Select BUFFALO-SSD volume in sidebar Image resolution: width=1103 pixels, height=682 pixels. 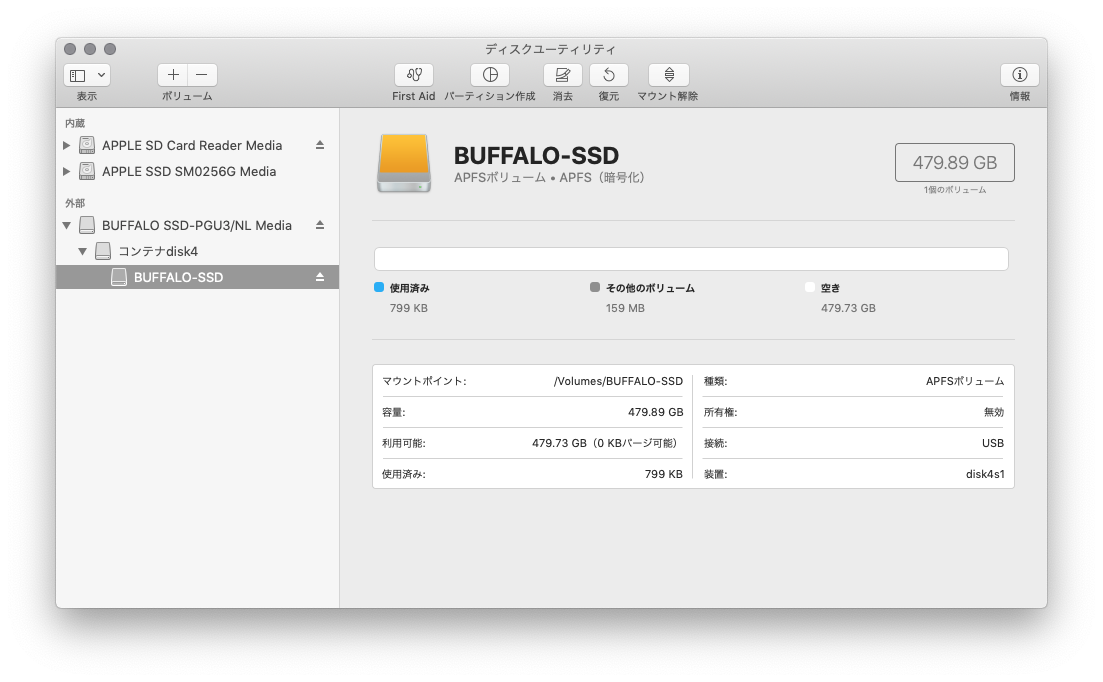pos(198,277)
